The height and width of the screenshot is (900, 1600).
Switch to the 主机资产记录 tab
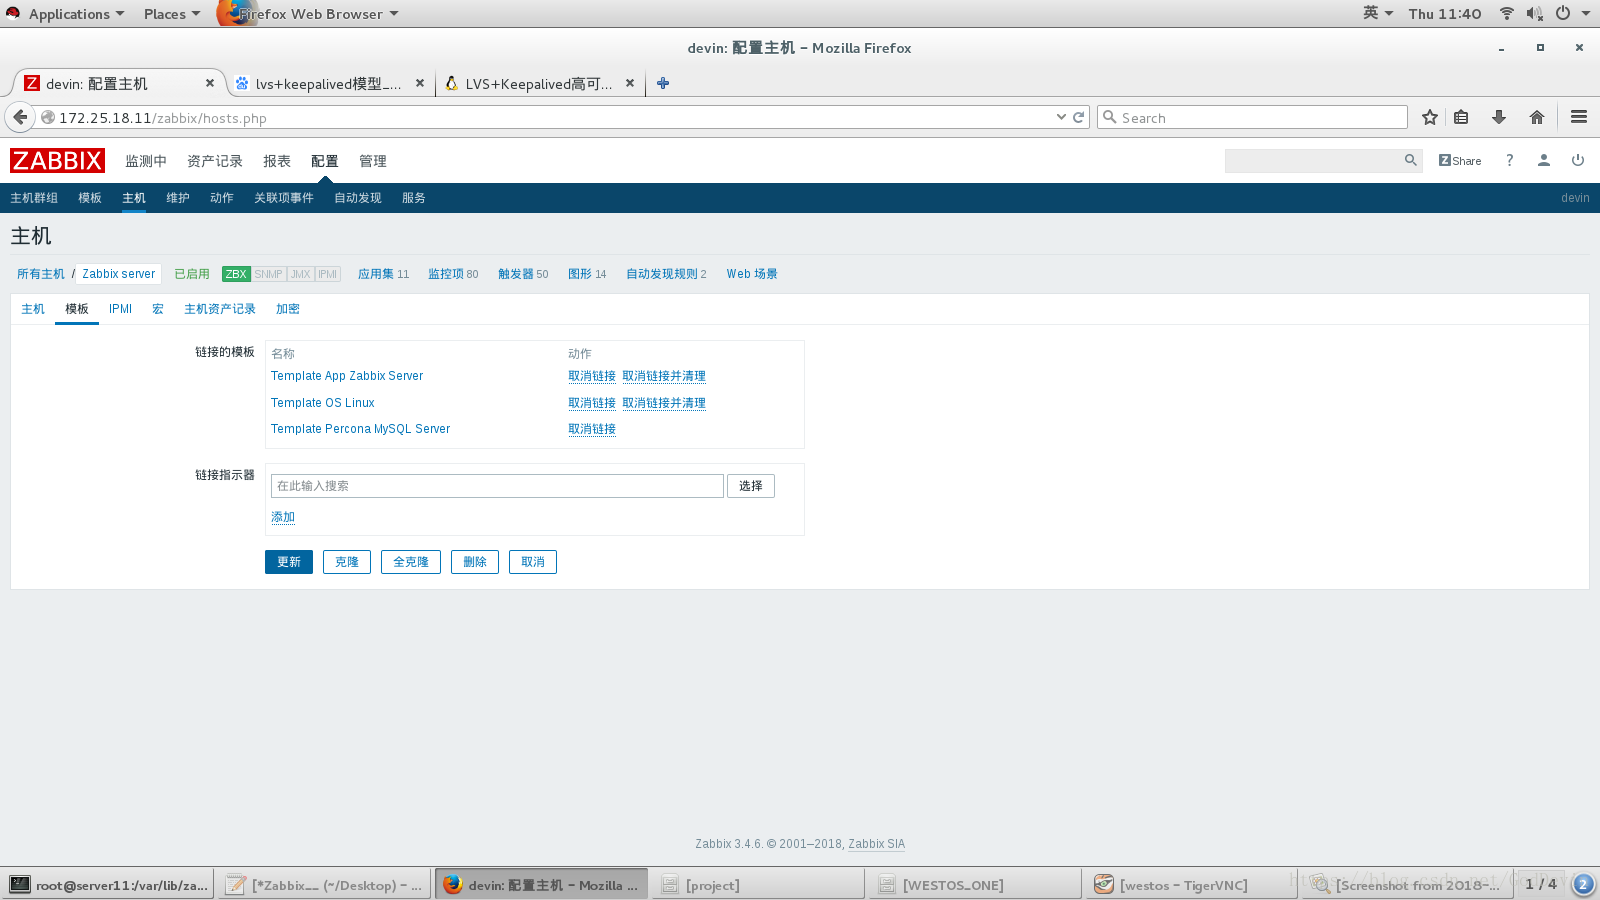tap(220, 309)
